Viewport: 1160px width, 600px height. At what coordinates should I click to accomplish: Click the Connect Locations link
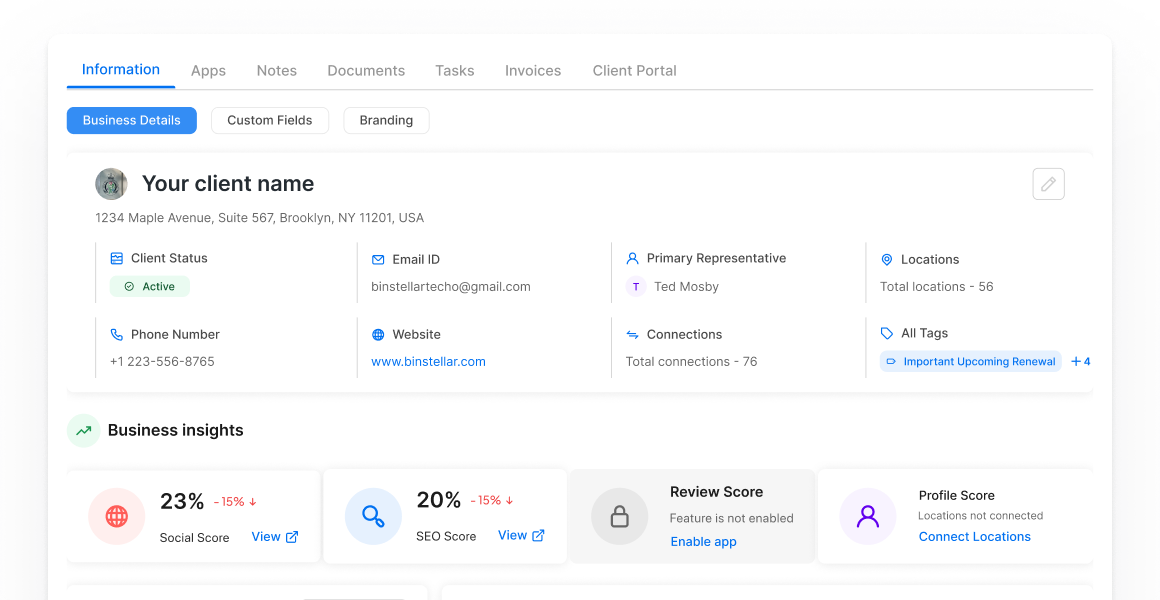tap(975, 537)
